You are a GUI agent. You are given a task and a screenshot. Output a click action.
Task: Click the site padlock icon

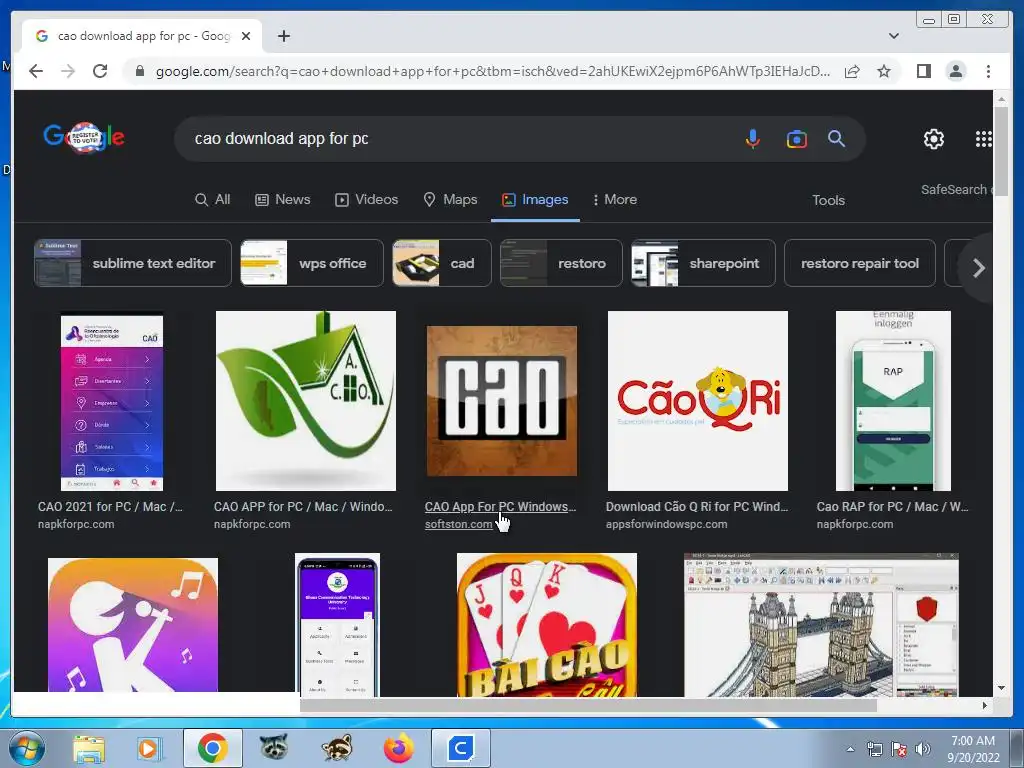pos(140,71)
